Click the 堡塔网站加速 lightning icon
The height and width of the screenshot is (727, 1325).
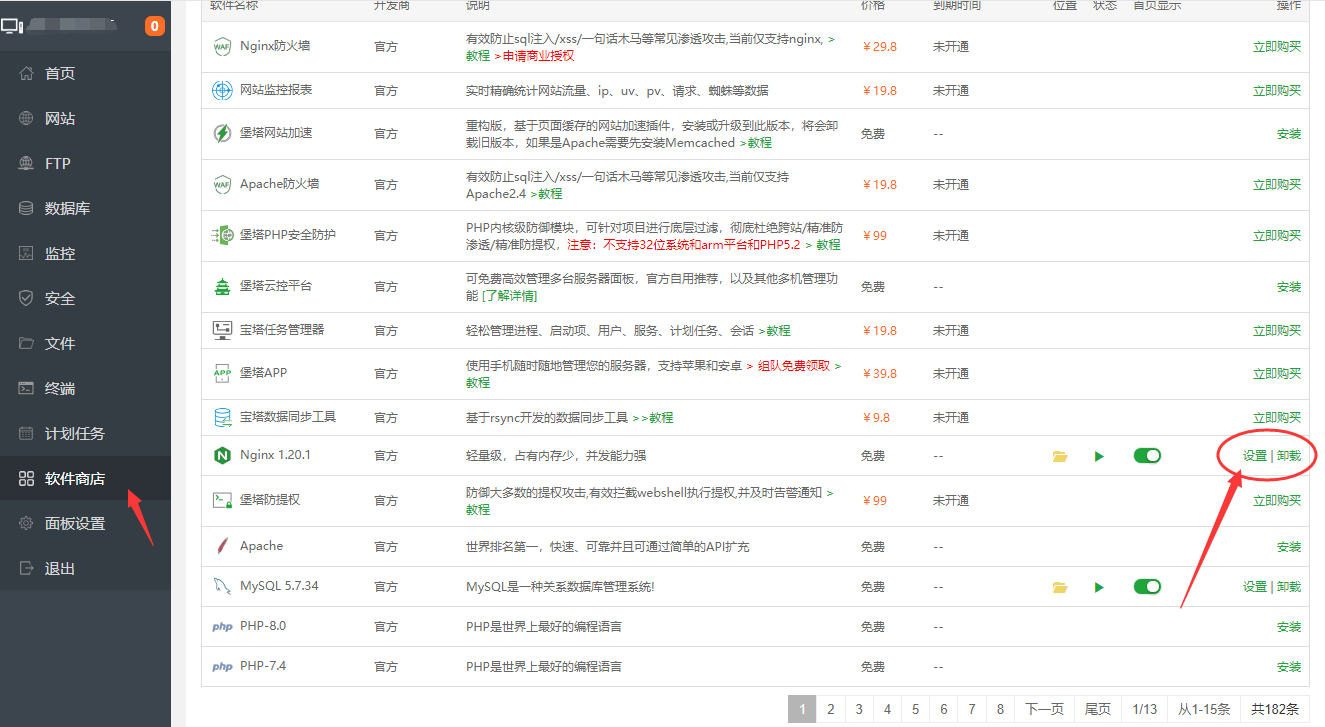coord(222,133)
